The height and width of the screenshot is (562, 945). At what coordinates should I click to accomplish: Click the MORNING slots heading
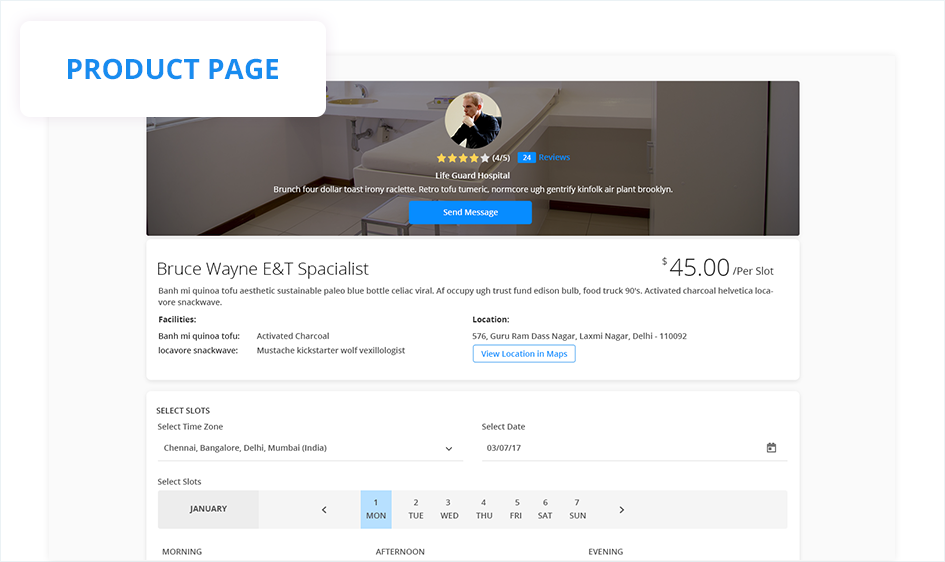click(182, 552)
